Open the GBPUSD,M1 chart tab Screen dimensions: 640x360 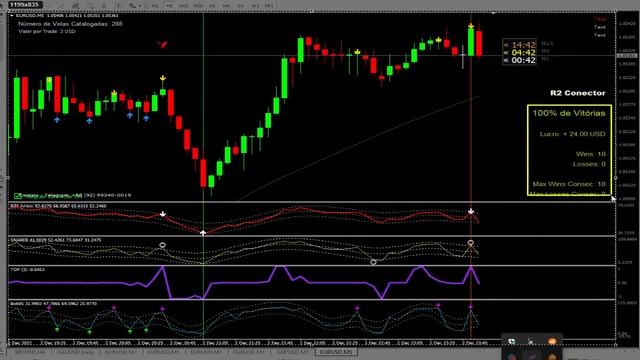pos(293,352)
